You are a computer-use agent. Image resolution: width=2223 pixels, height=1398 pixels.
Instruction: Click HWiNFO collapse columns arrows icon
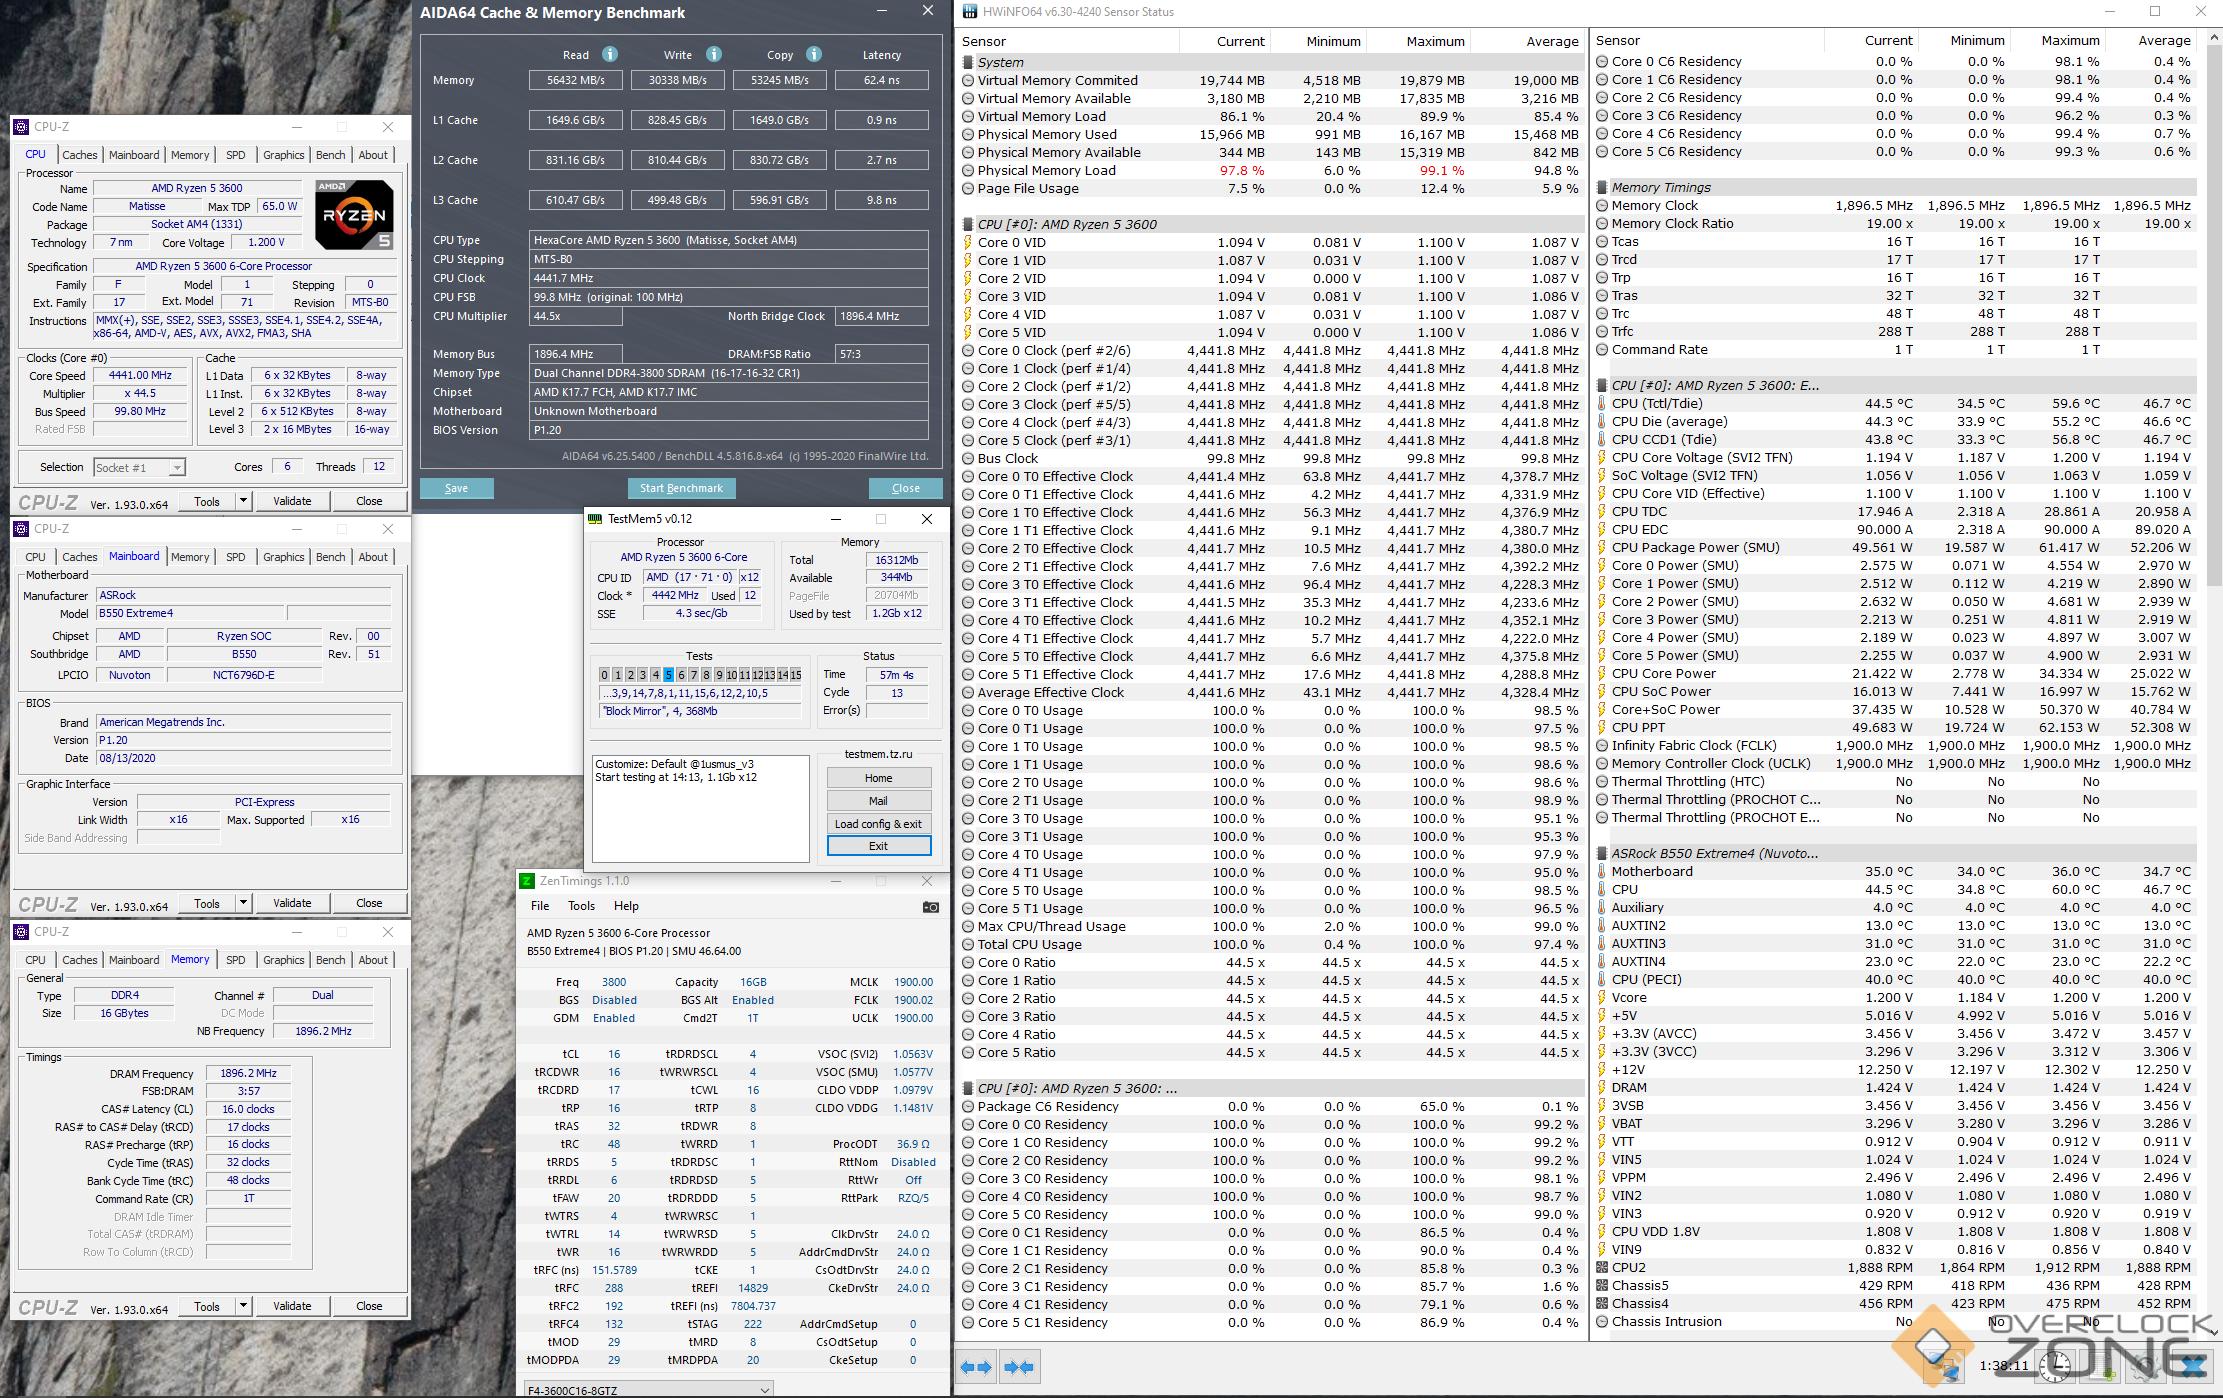coord(1019,1367)
